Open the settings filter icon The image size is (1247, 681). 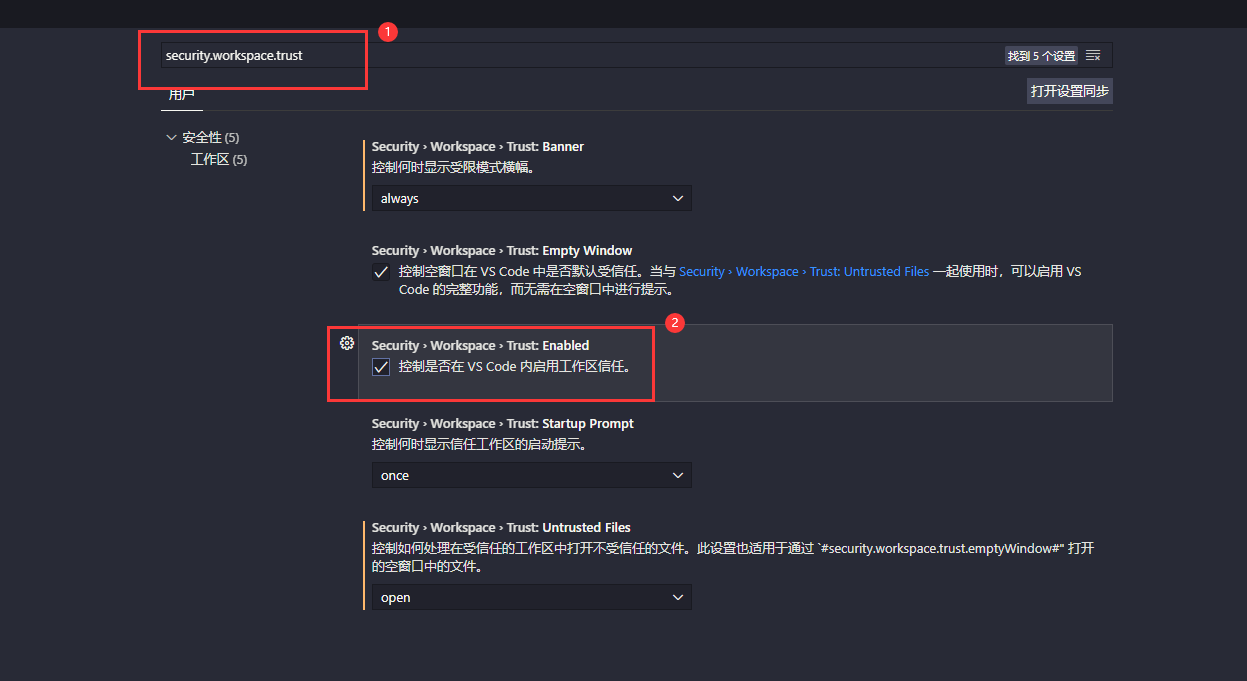[x=1093, y=55]
